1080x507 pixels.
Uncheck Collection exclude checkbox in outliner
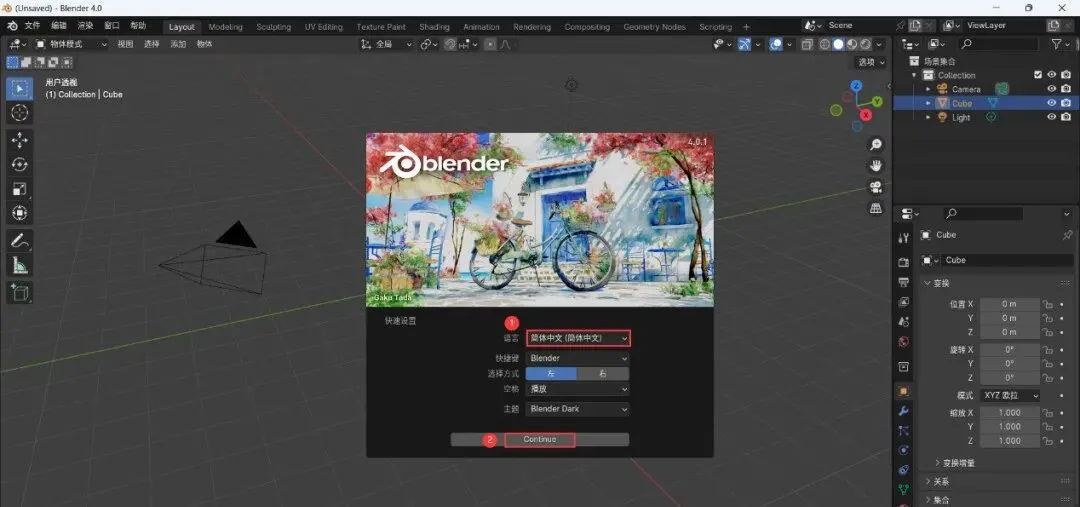1038,75
